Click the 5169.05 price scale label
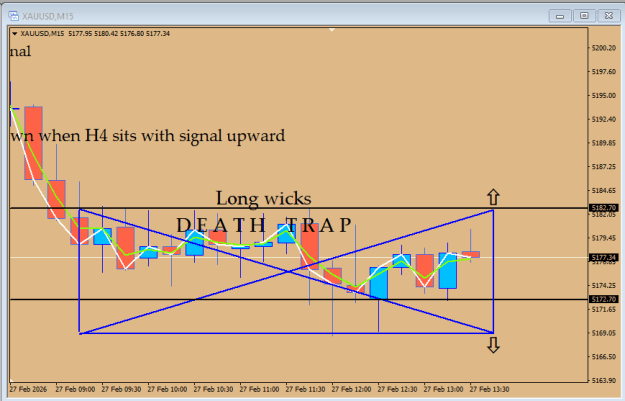The width and height of the screenshot is (625, 401). 604,333
